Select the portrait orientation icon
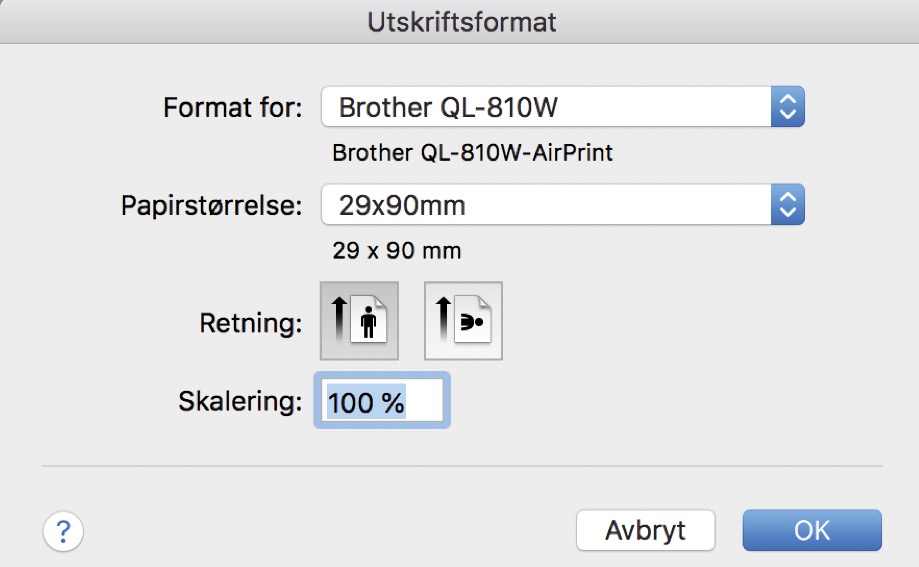Viewport: 919px width, 567px height. point(359,320)
